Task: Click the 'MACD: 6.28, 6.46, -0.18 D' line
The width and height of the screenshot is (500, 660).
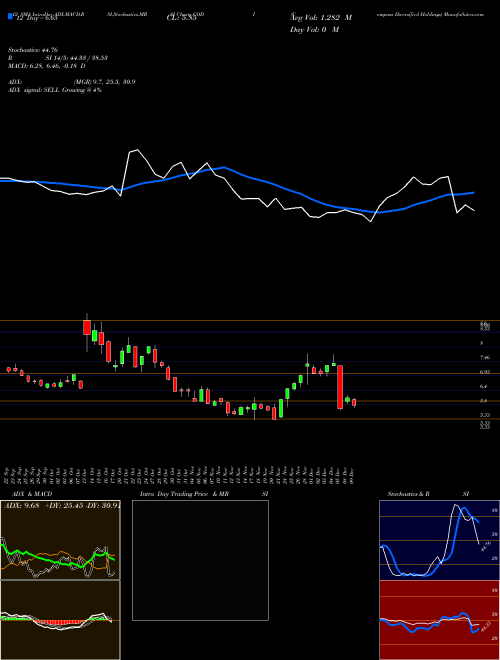Action: click(47, 66)
